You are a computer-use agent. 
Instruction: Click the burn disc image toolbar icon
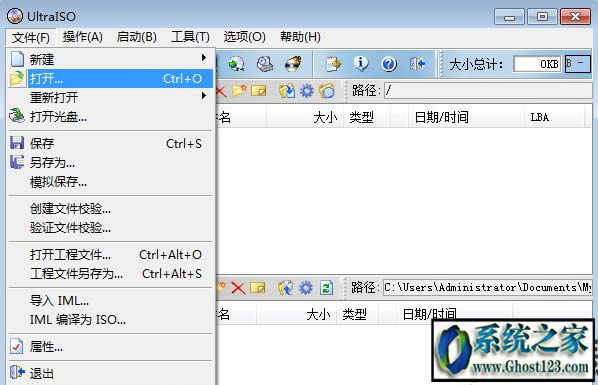click(293, 64)
